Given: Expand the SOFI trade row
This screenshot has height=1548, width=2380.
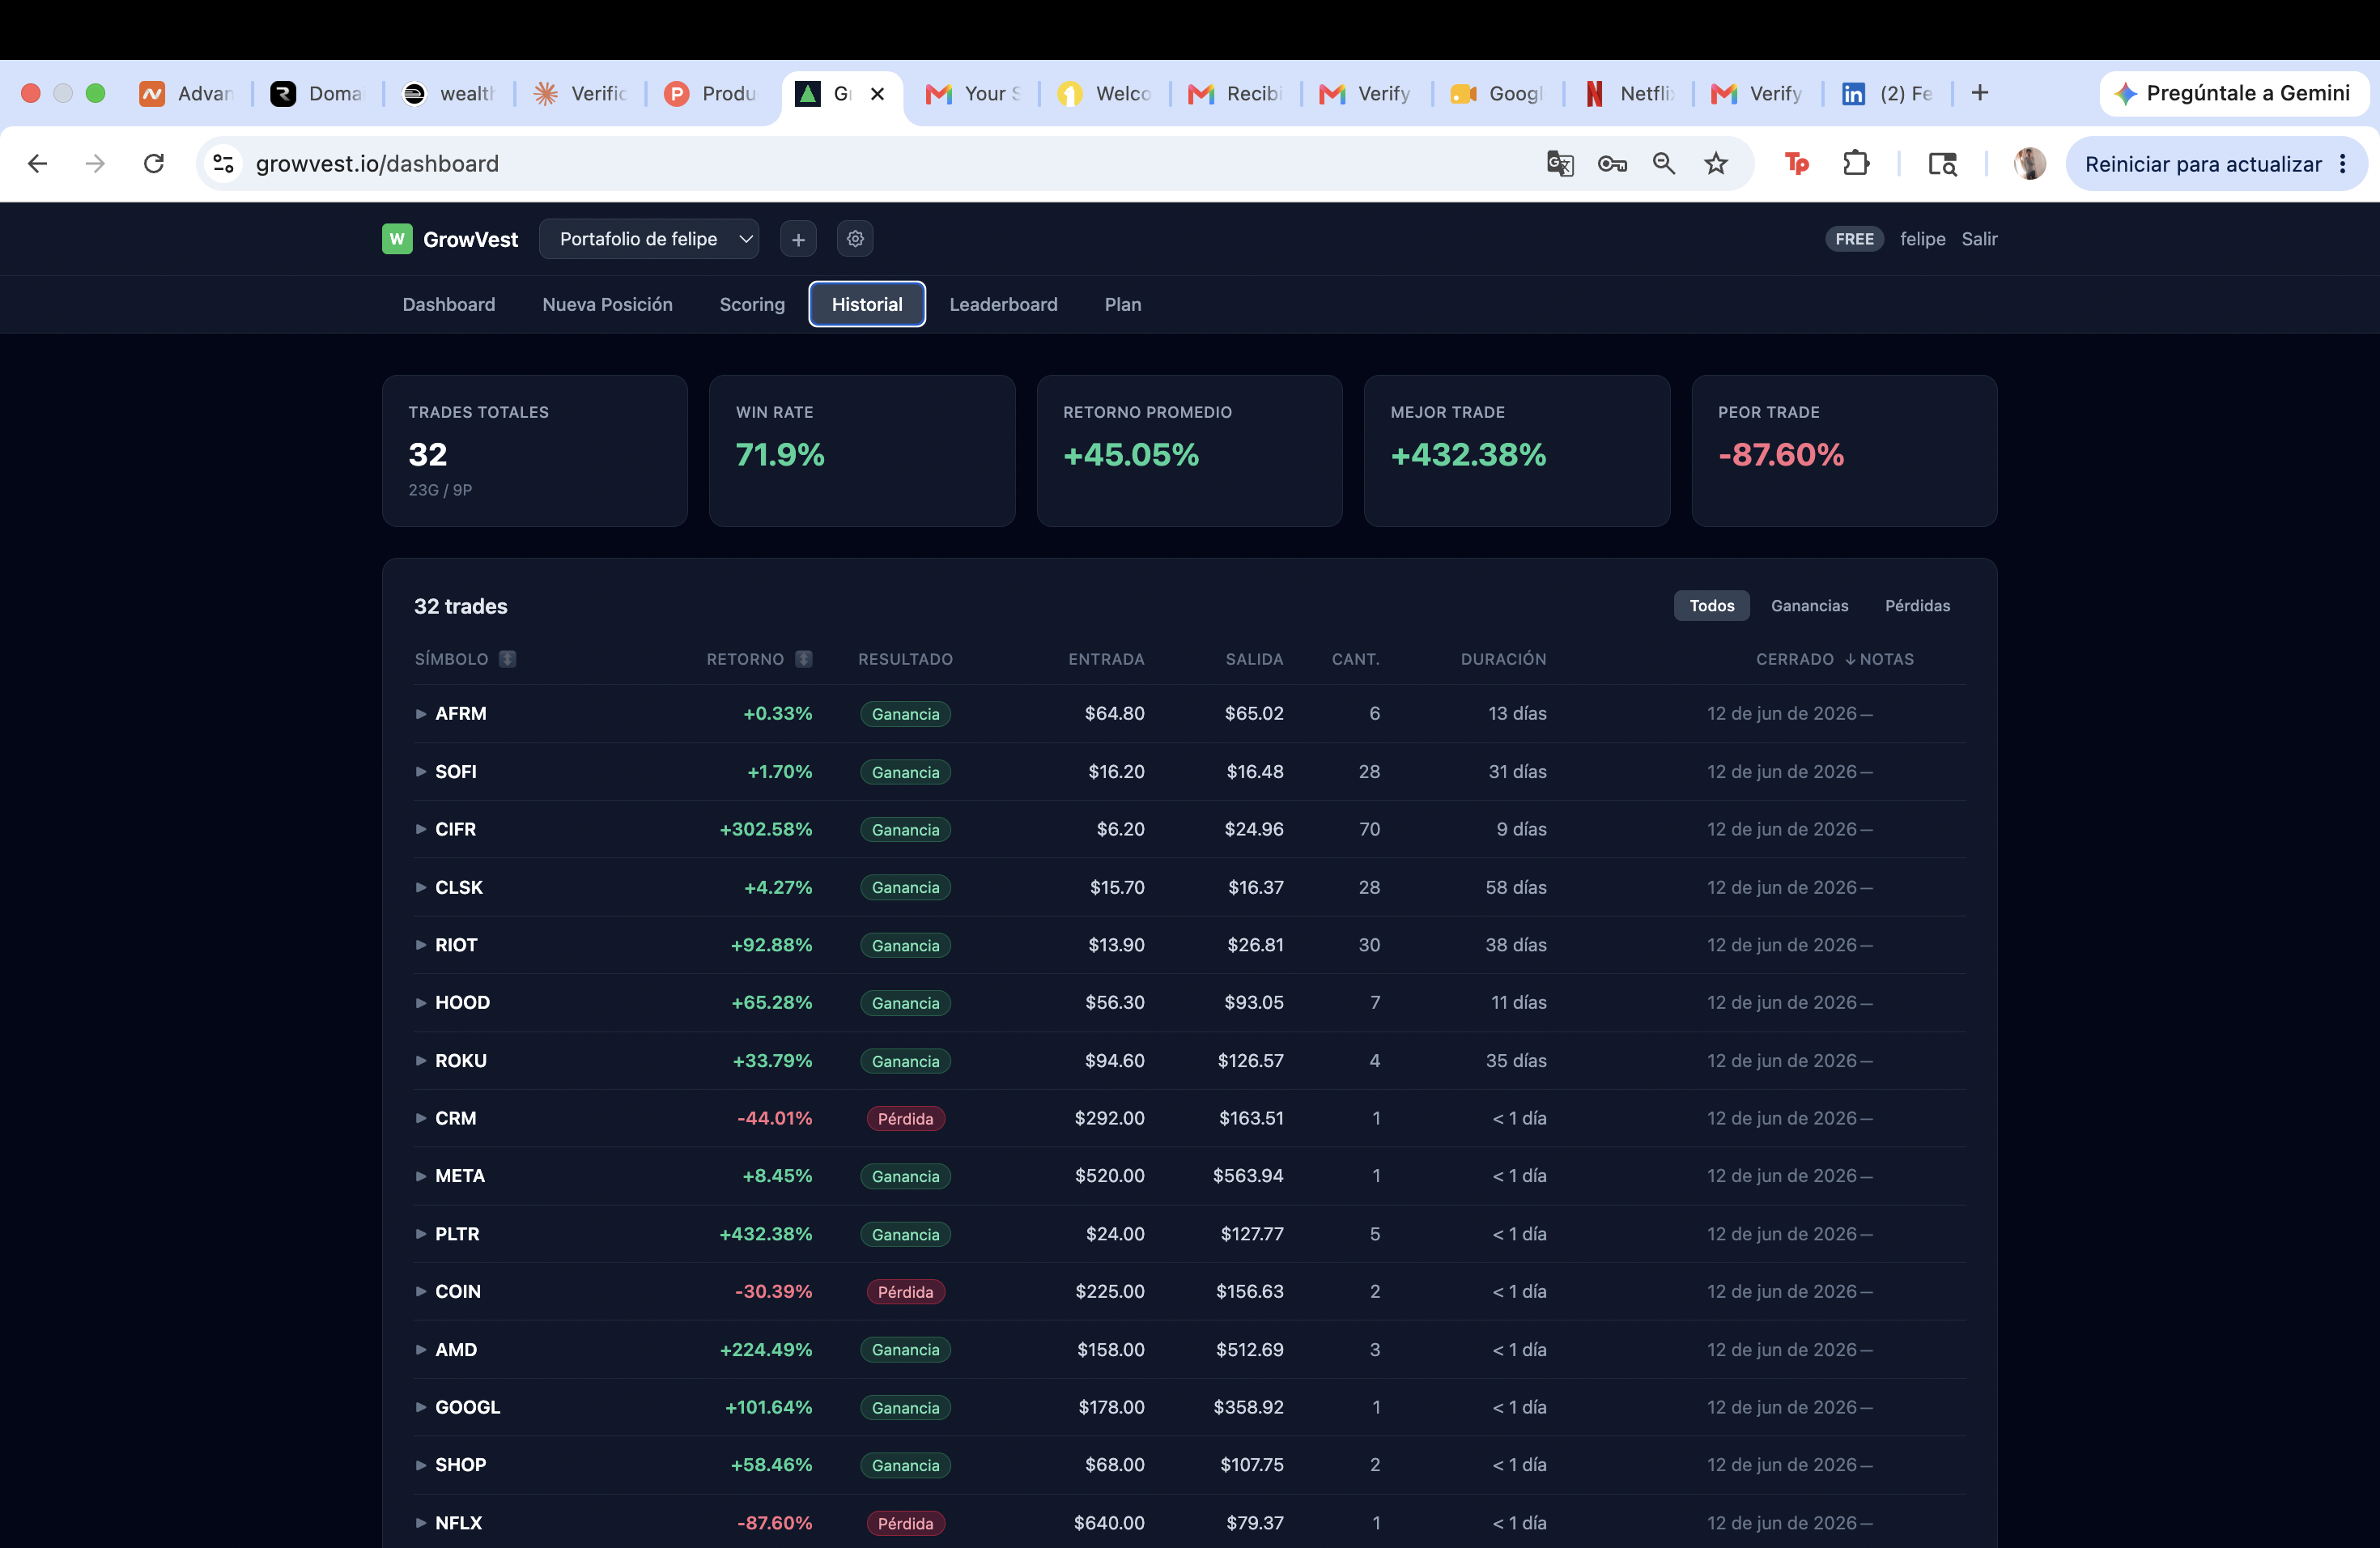Looking at the screenshot, I should (x=421, y=772).
